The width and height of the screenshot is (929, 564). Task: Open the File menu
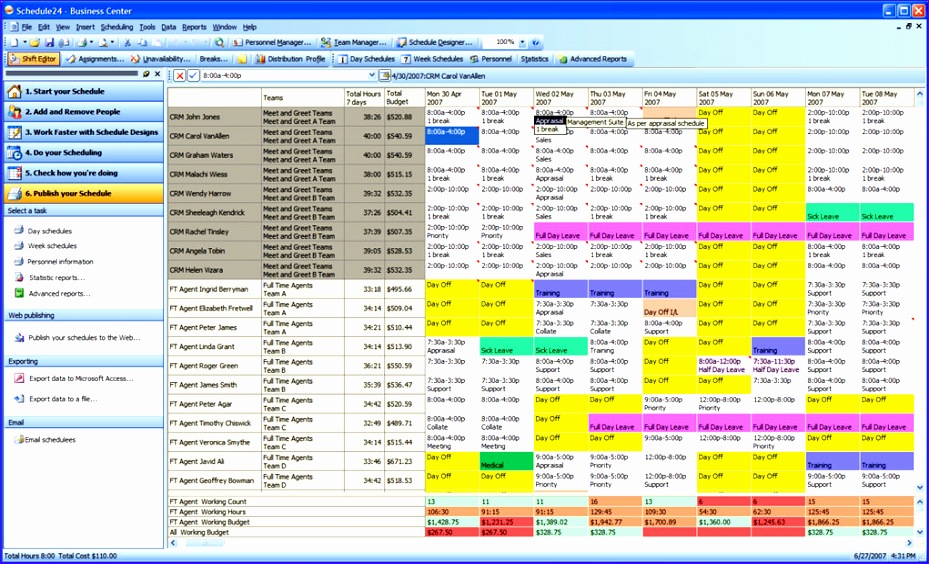tap(27, 27)
